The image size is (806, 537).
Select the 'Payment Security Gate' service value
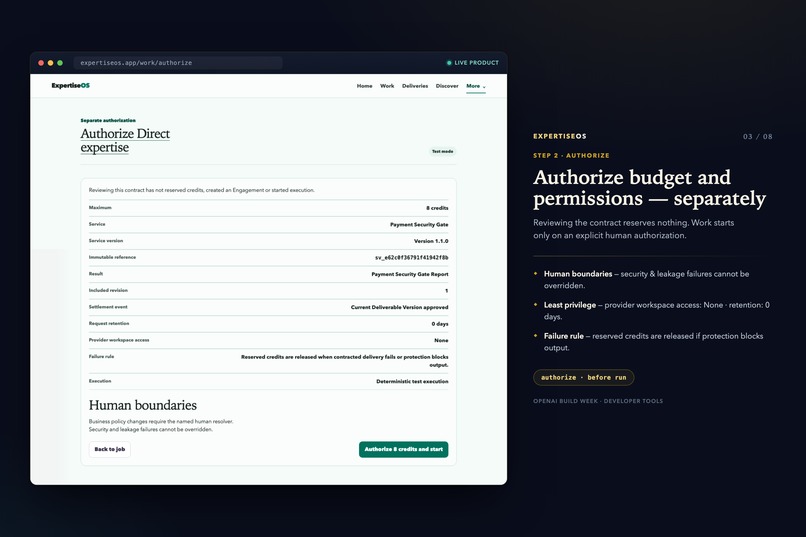[x=419, y=225]
